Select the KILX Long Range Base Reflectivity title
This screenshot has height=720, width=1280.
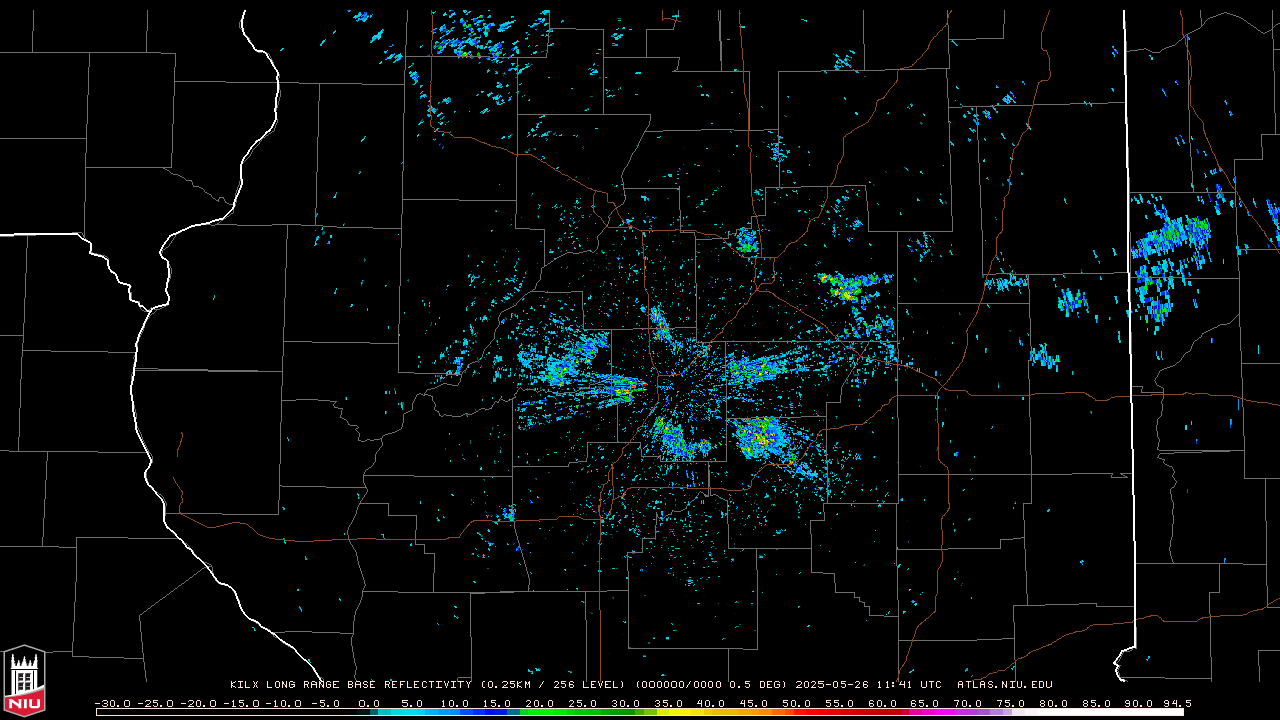point(351,685)
